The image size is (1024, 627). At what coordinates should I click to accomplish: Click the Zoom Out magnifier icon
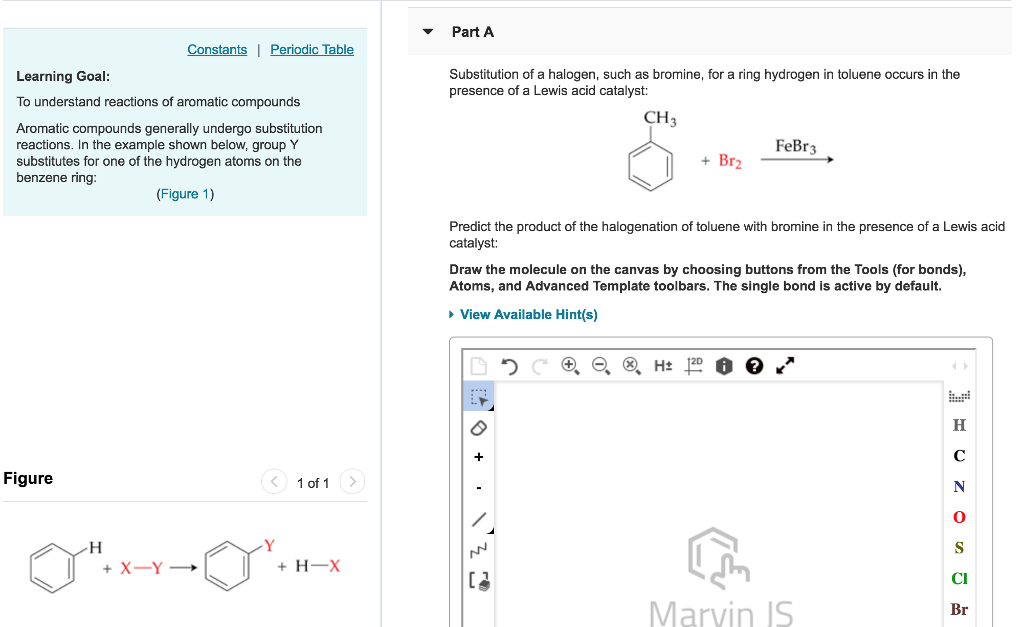(600, 366)
